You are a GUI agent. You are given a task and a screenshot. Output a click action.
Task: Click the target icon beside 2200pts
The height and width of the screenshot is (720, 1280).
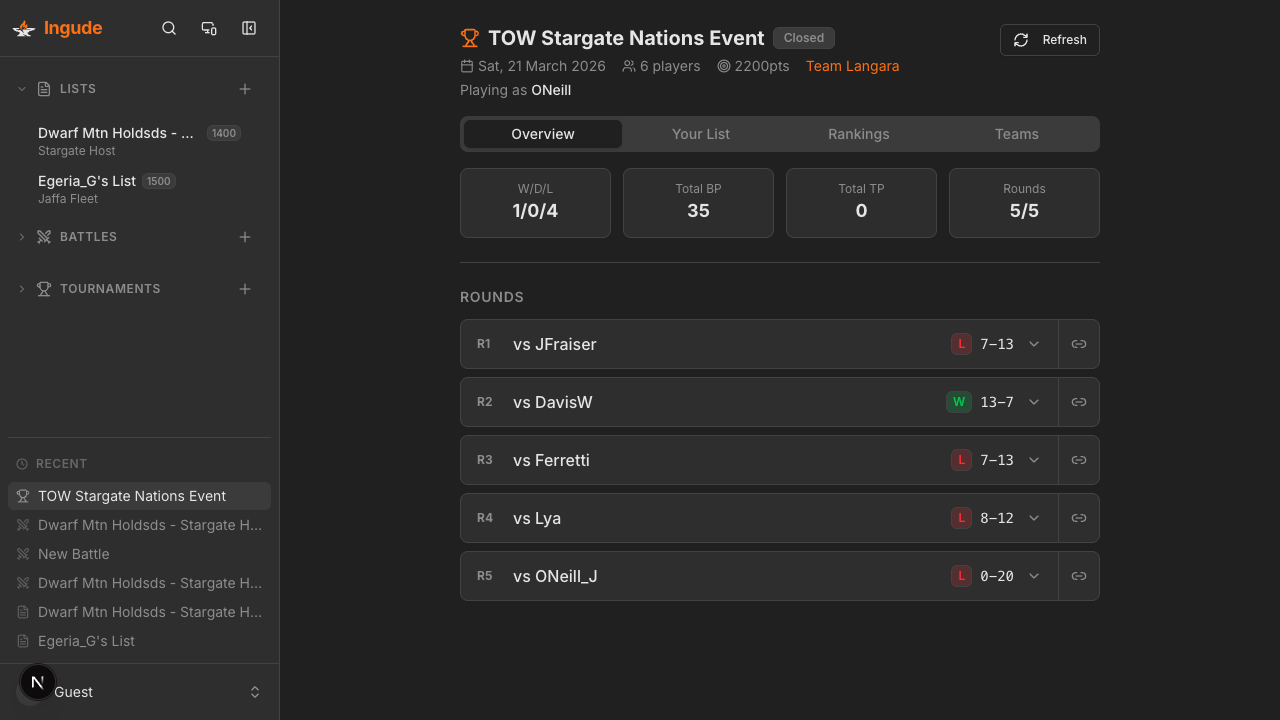pos(722,66)
